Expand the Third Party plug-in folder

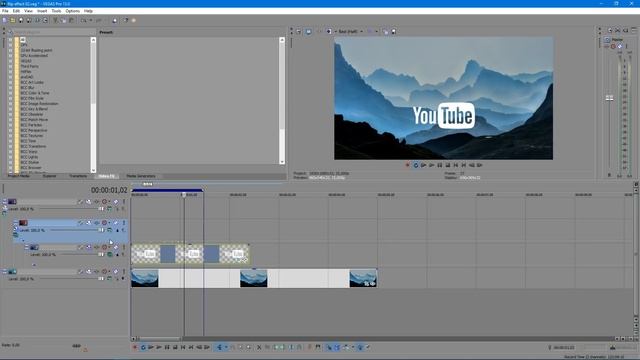(11, 66)
